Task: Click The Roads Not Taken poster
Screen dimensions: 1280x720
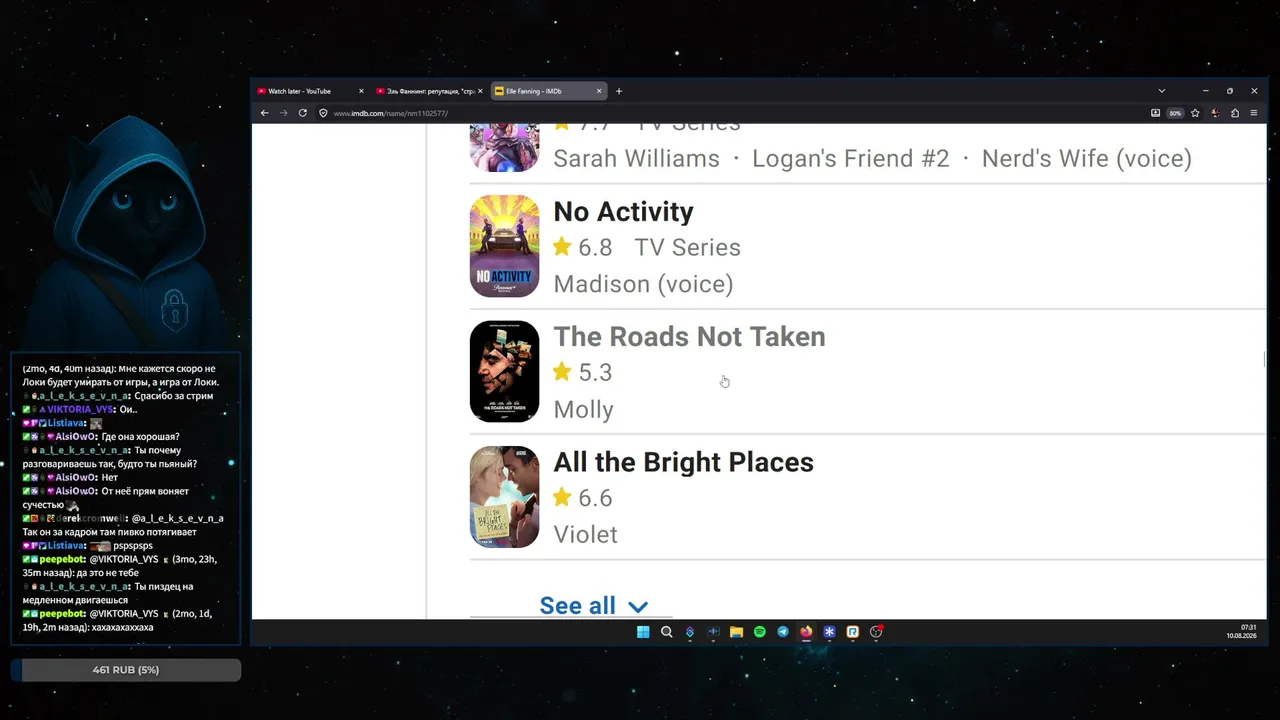Action: tap(504, 371)
